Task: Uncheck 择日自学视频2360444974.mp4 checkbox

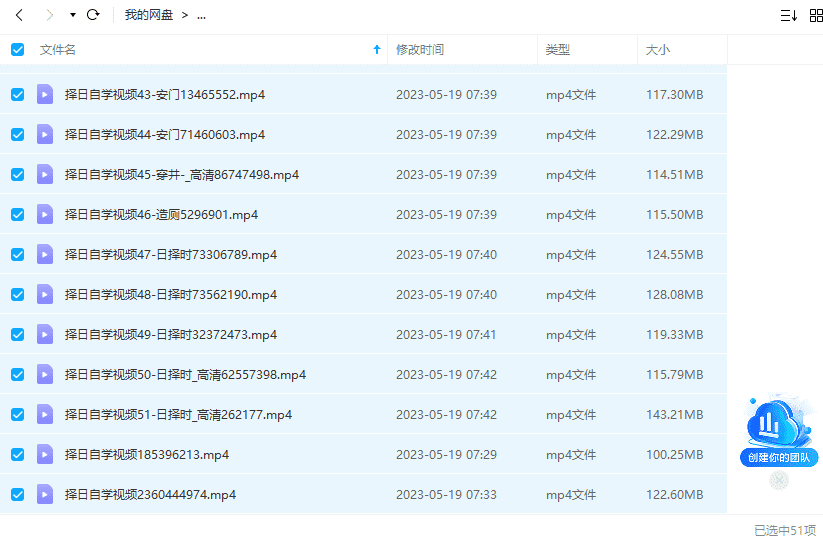Action: click(17, 494)
